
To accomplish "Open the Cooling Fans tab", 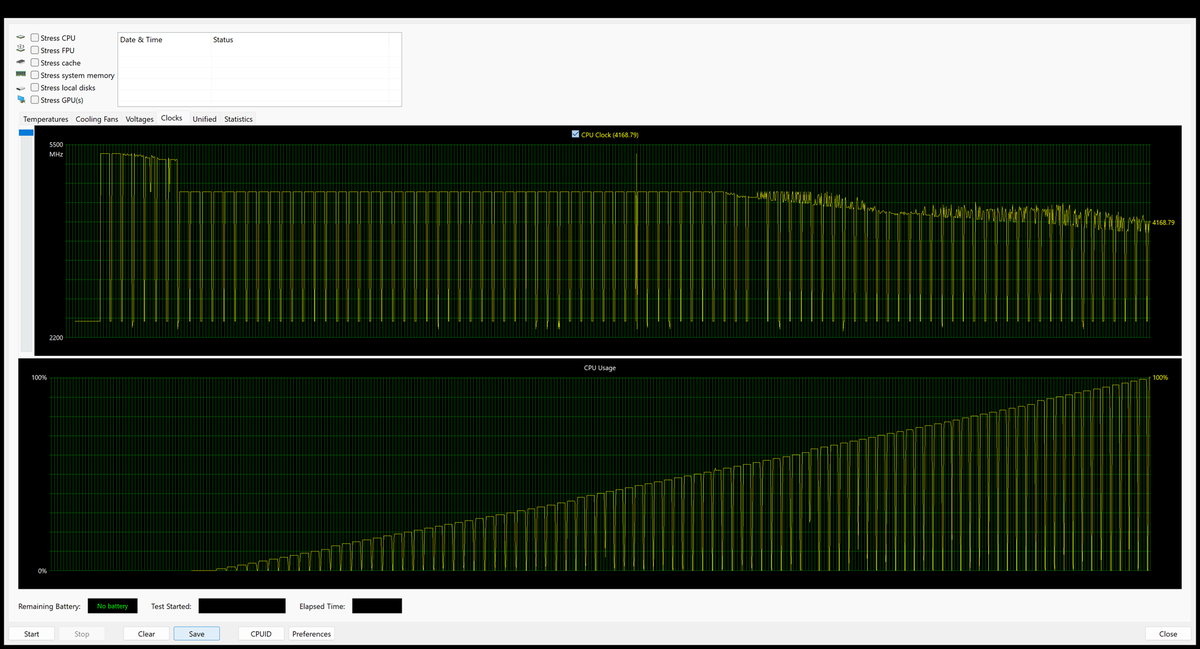I will [97, 118].
